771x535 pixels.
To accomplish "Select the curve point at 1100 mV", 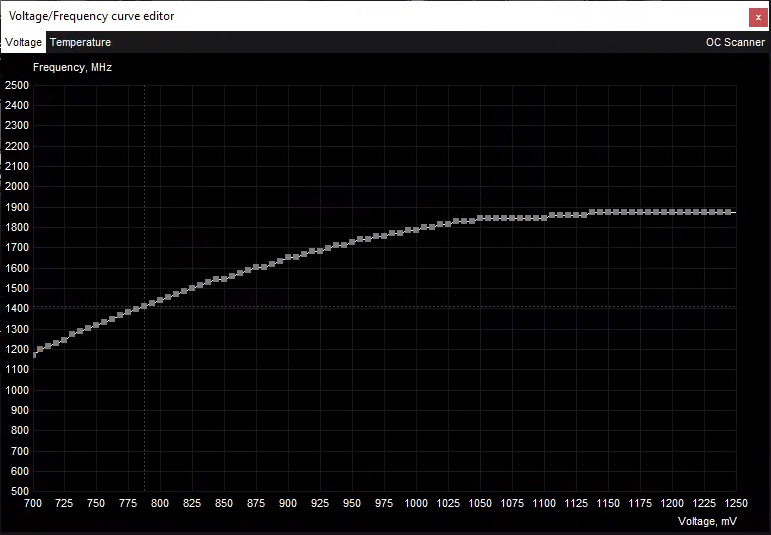I will [544, 218].
